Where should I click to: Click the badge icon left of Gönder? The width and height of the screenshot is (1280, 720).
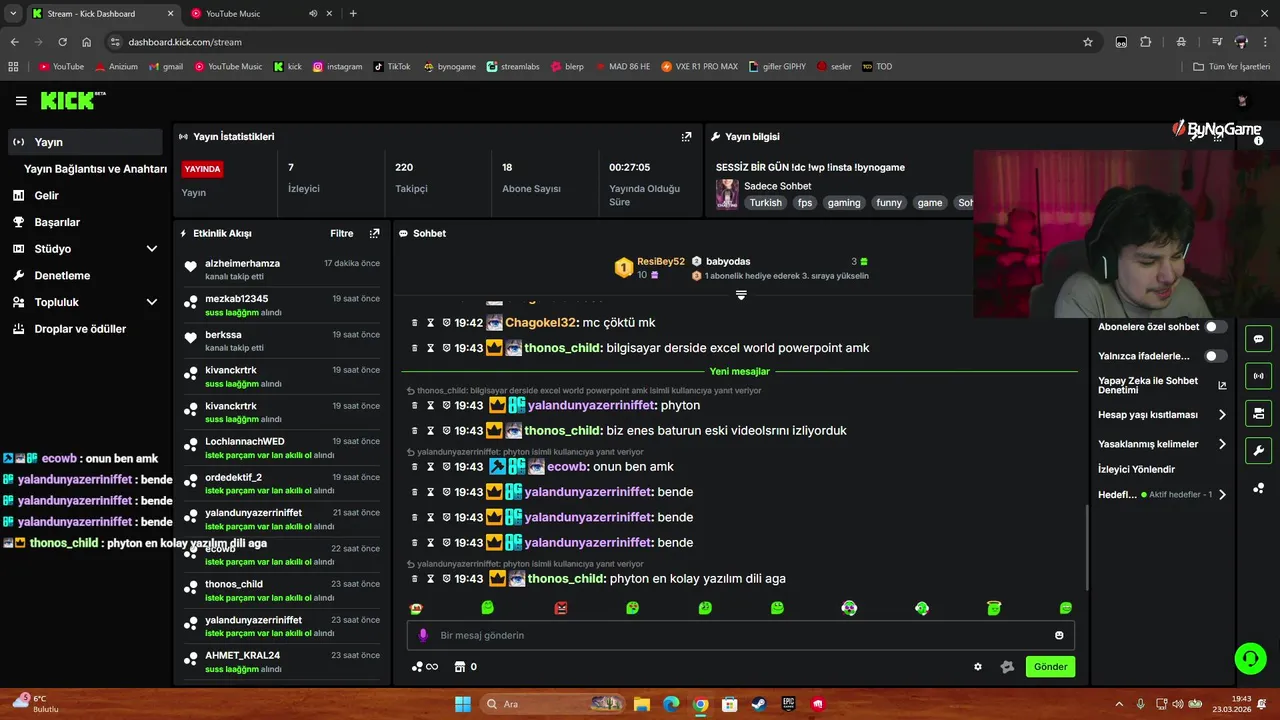1007,667
